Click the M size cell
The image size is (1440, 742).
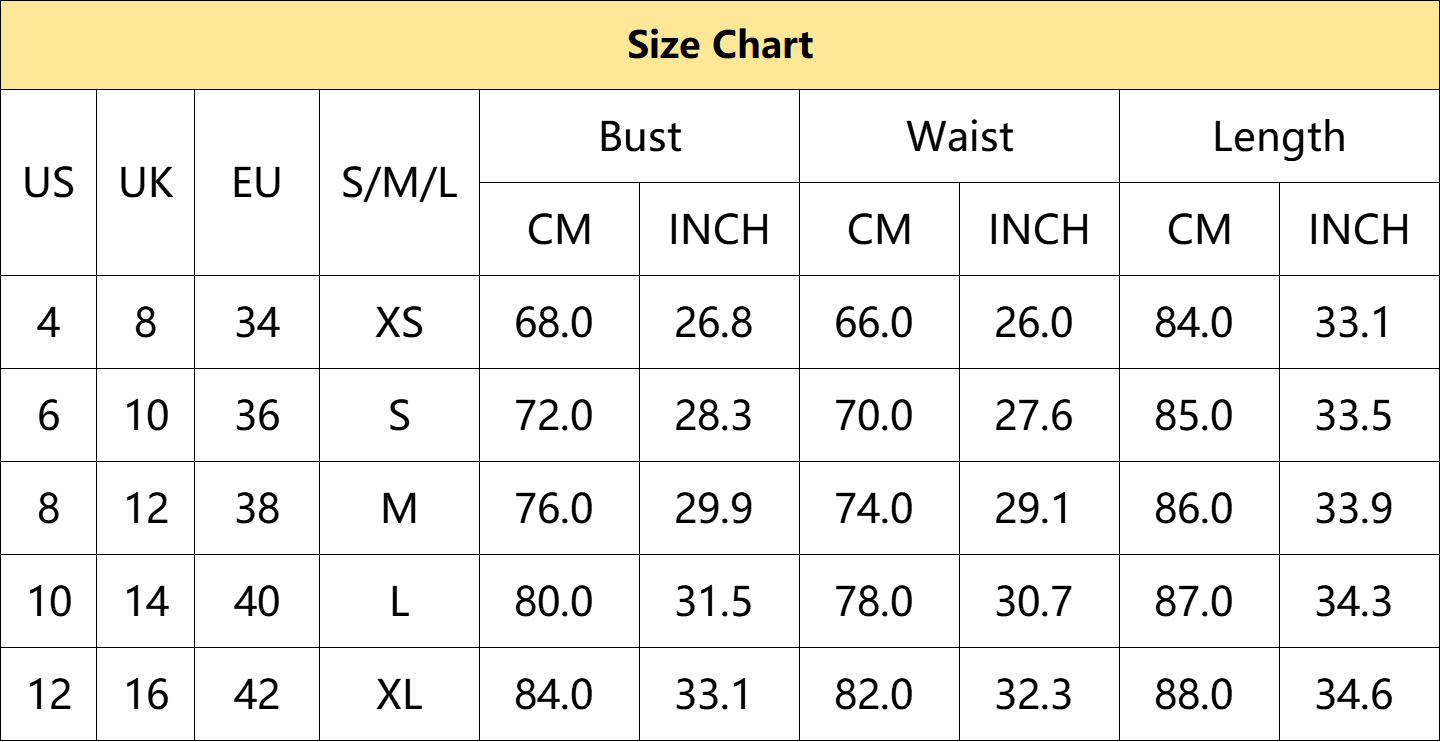(399, 508)
